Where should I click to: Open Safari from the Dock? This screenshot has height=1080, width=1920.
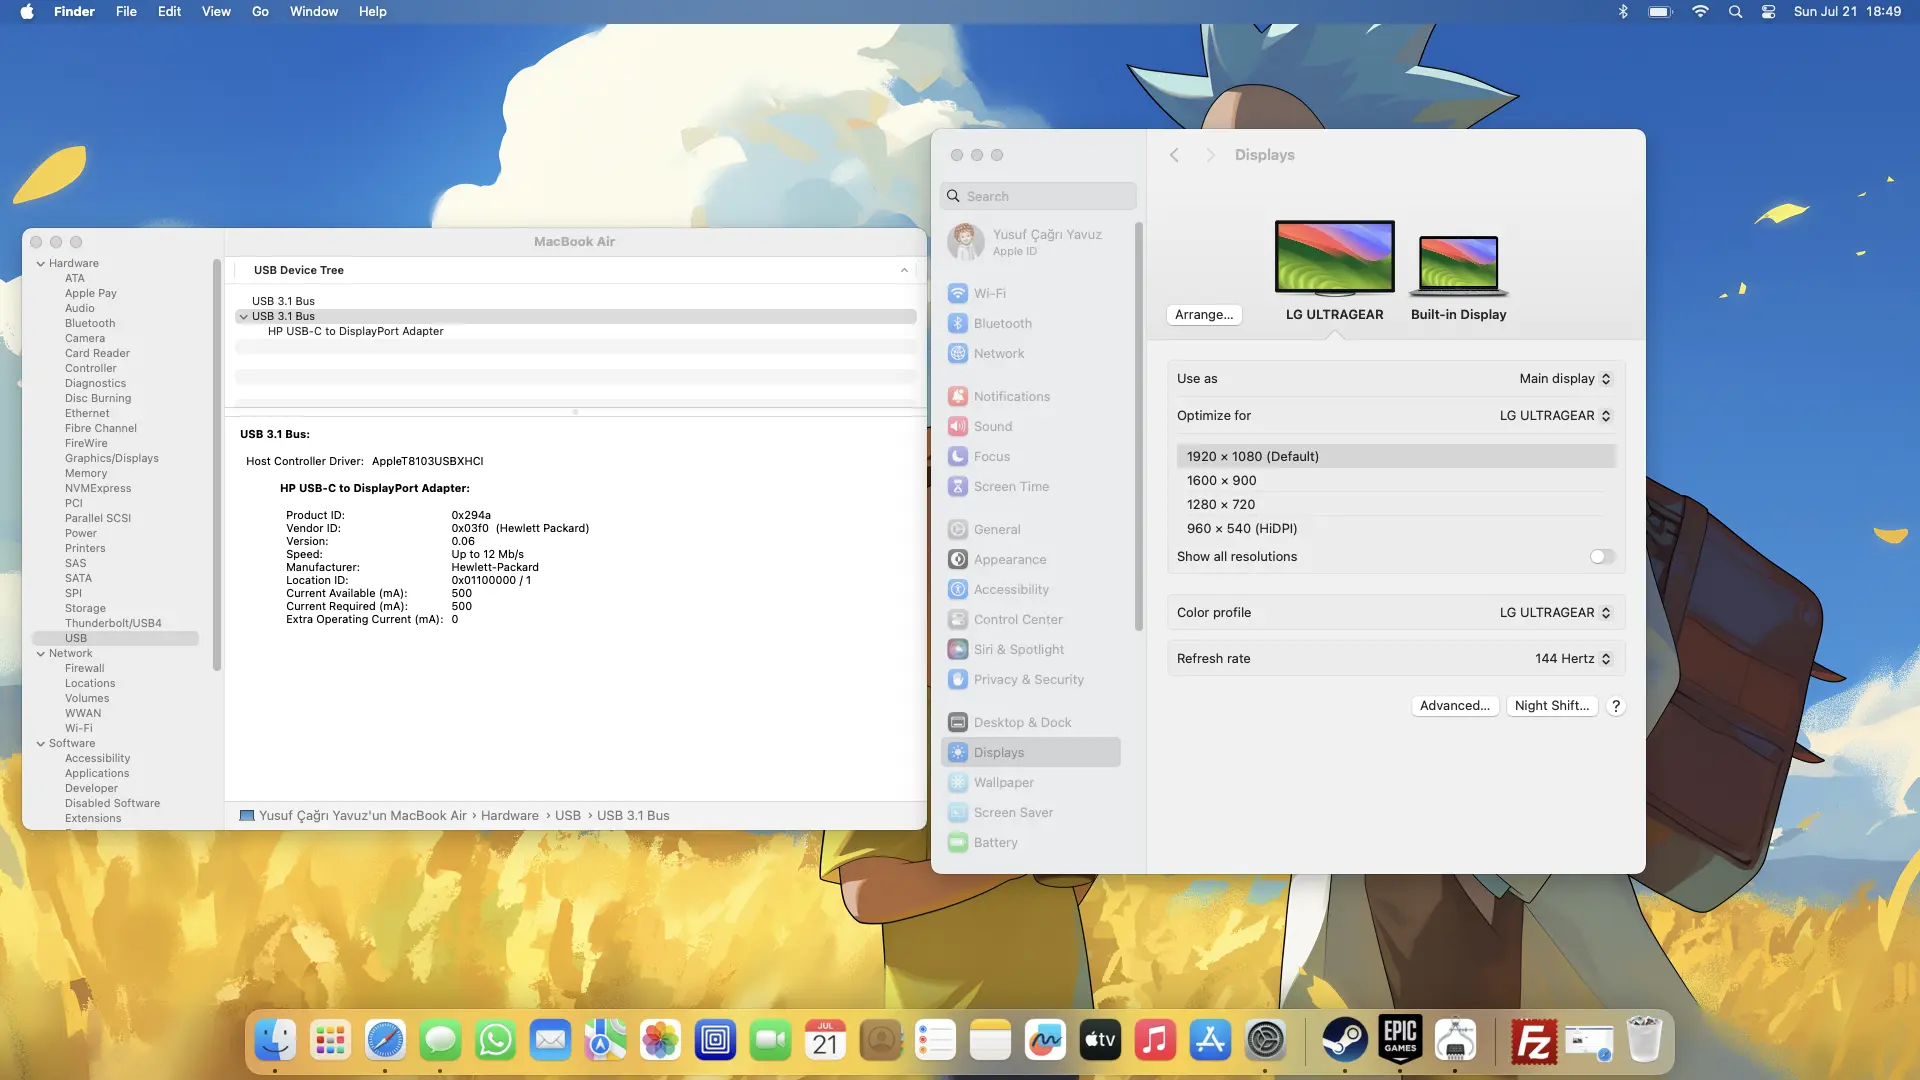(x=385, y=1040)
